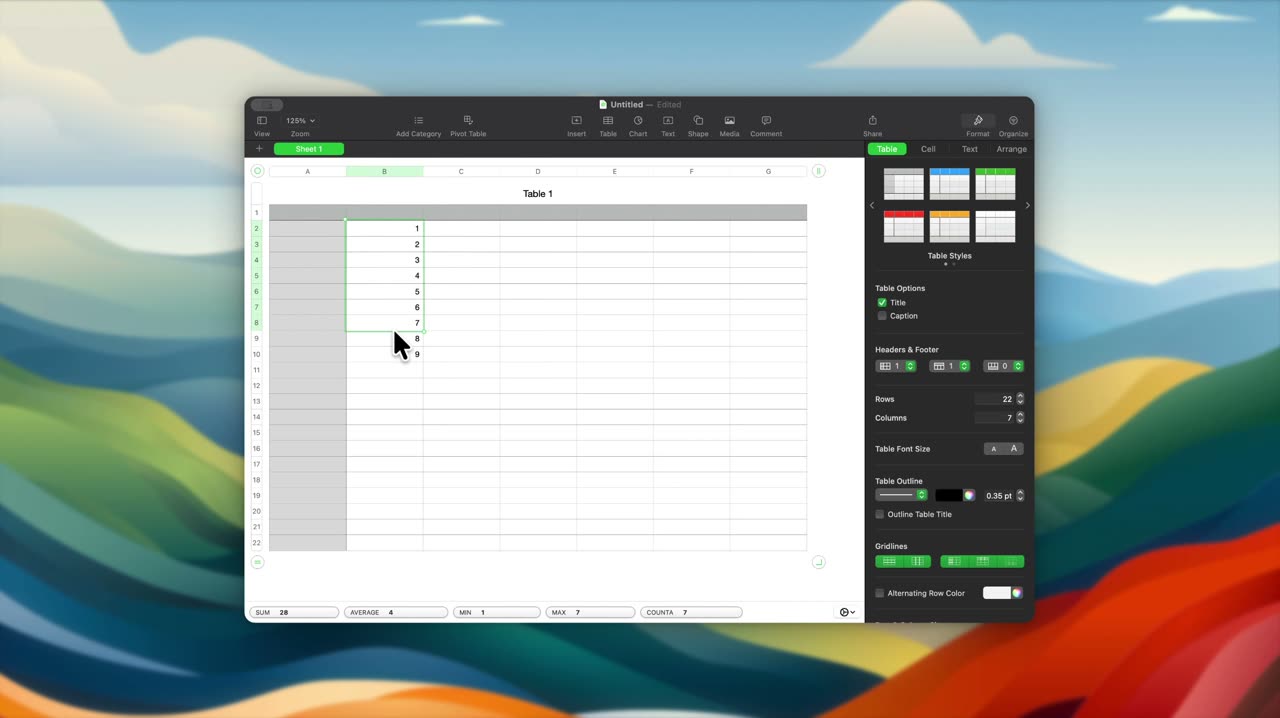Insert a Shape from toolbar

(698, 121)
